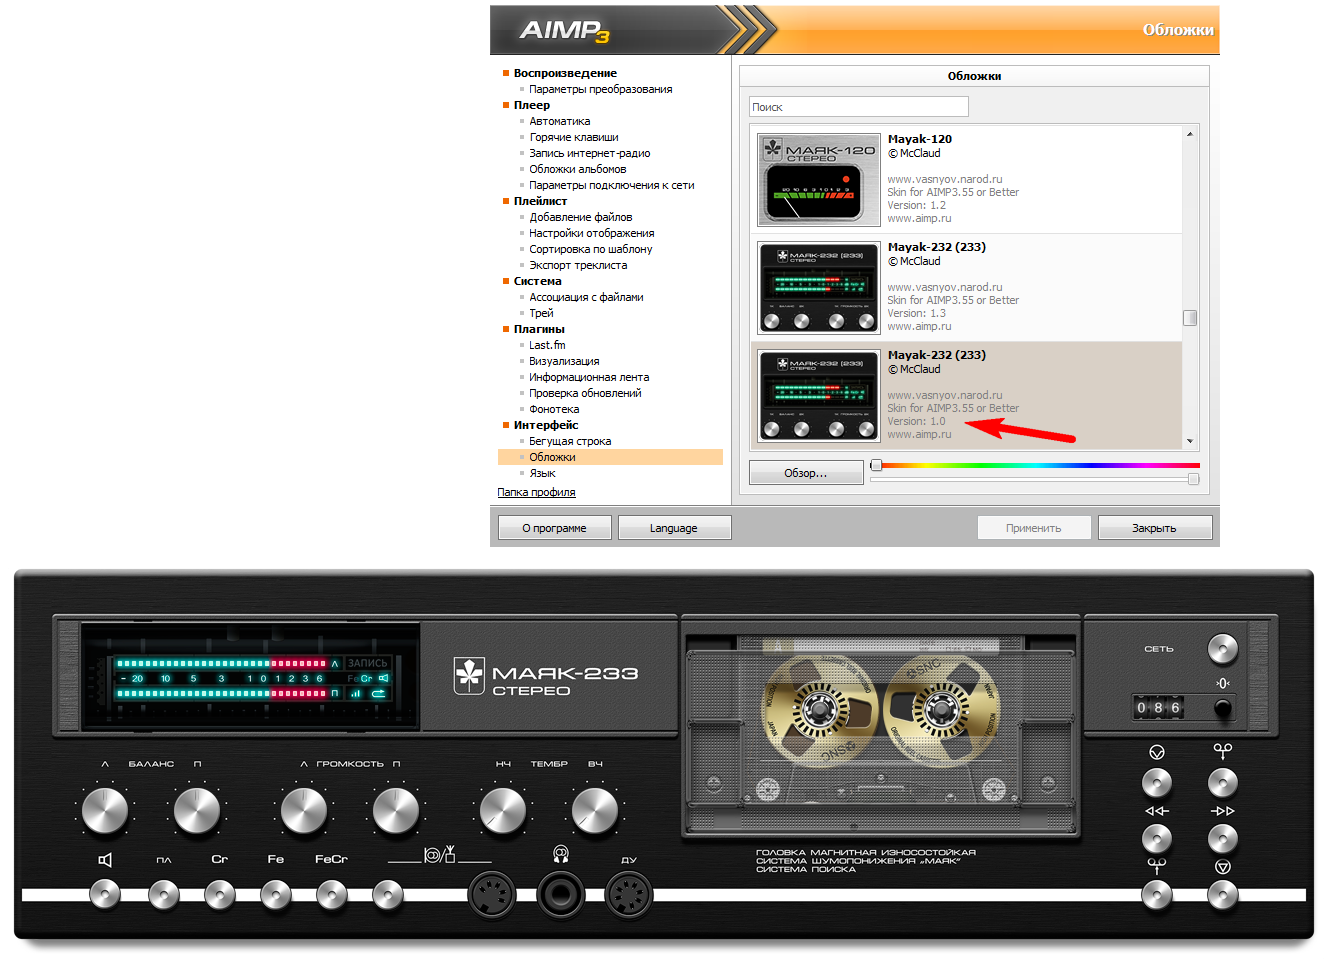Push the button under the reels-with-up-arrow symbol

tap(1157, 894)
